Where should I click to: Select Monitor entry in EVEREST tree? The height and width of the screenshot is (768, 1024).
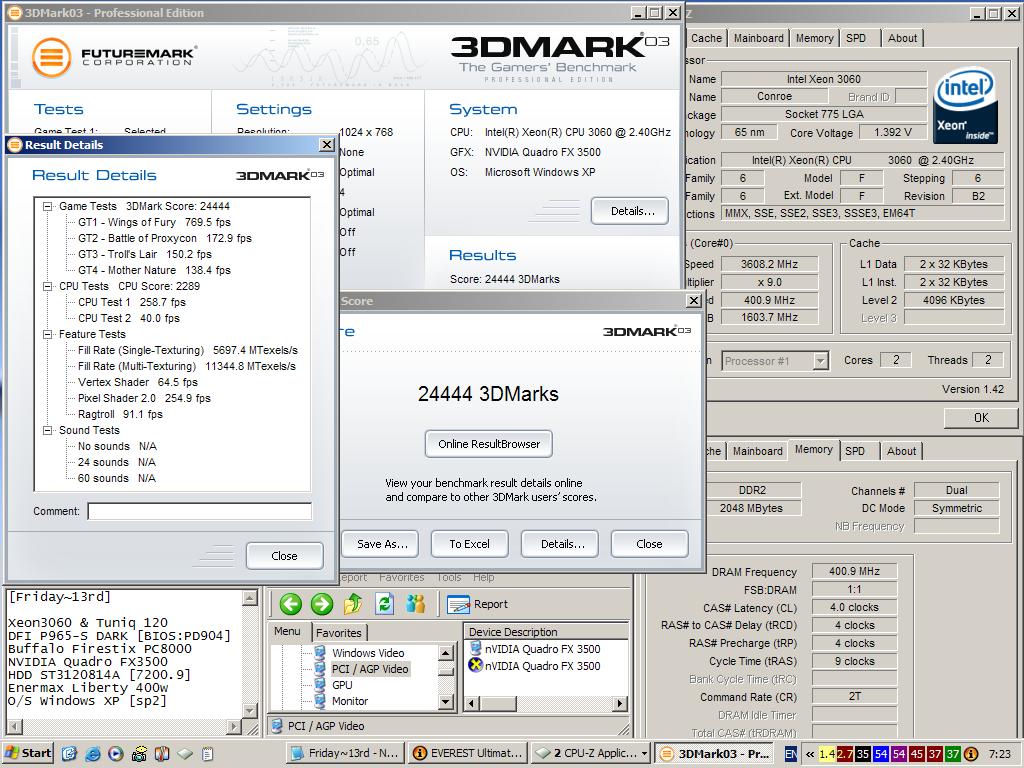350,701
